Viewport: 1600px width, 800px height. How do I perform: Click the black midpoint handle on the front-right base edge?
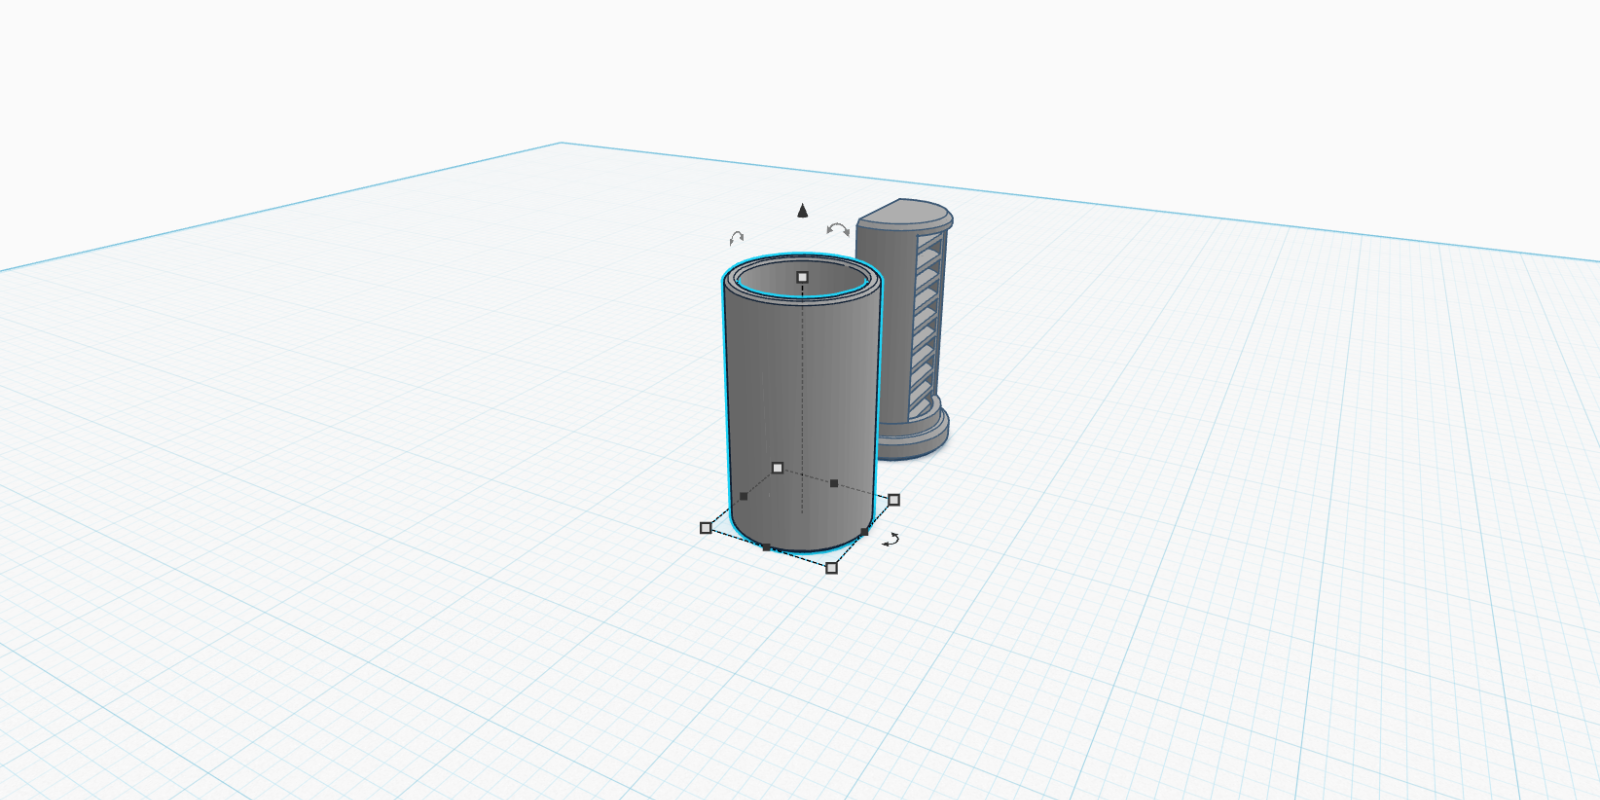click(864, 532)
